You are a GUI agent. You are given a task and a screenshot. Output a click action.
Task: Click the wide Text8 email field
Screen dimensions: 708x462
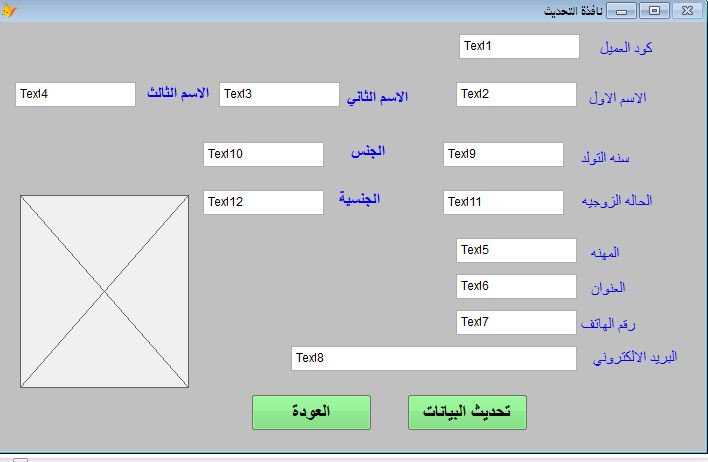pos(434,359)
